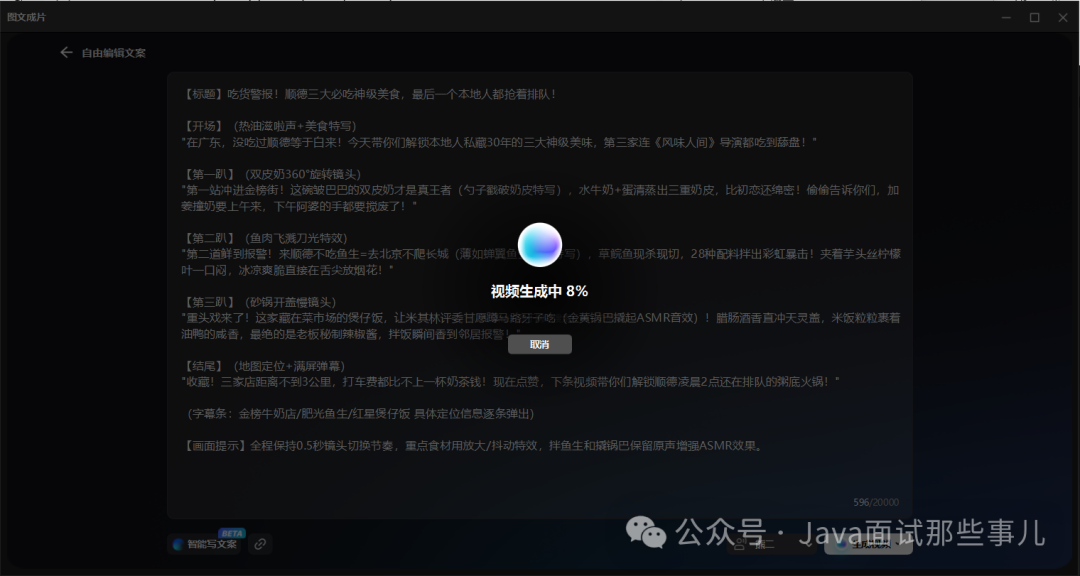
Task: Click the 【第一趴】 (双皮奶360°旋转镜头) line
Action: 271,174
